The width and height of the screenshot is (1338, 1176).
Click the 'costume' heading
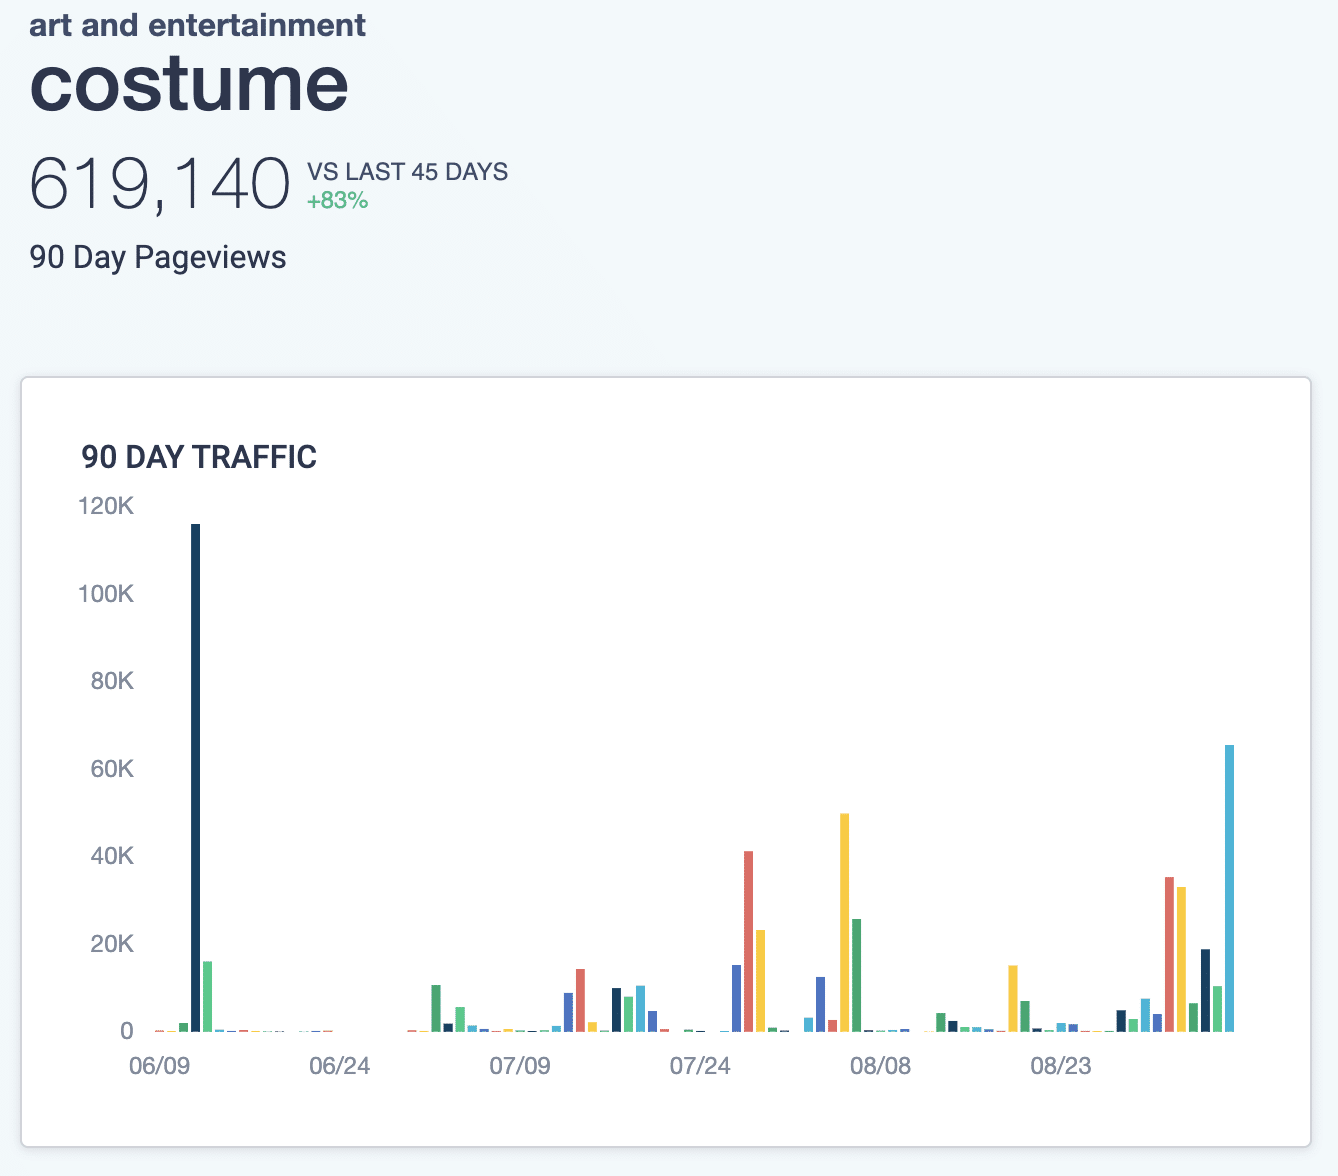tap(189, 83)
